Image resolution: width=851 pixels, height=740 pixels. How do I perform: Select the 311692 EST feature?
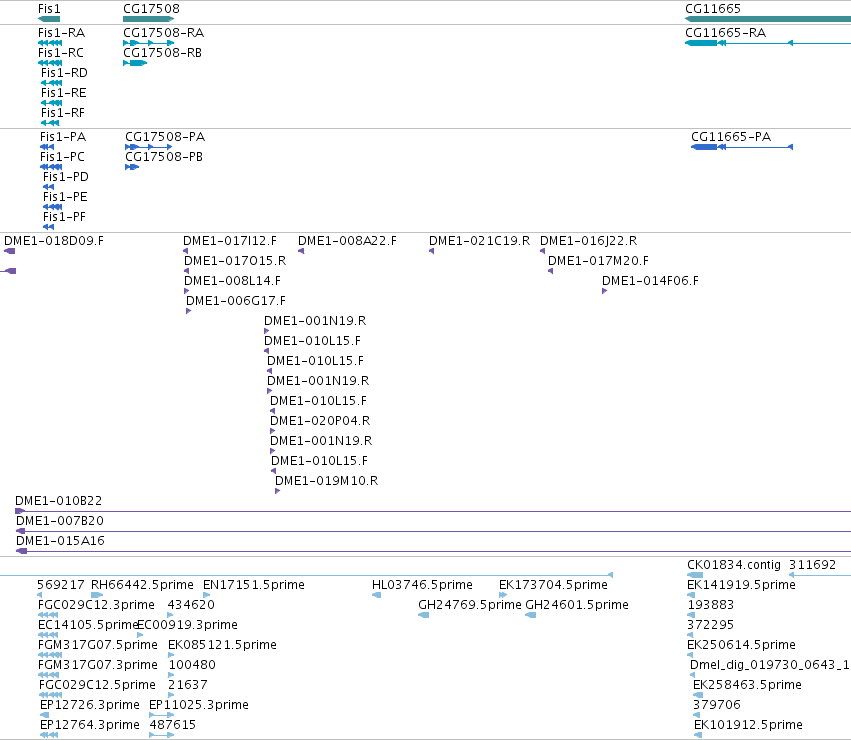coord(812,565)
